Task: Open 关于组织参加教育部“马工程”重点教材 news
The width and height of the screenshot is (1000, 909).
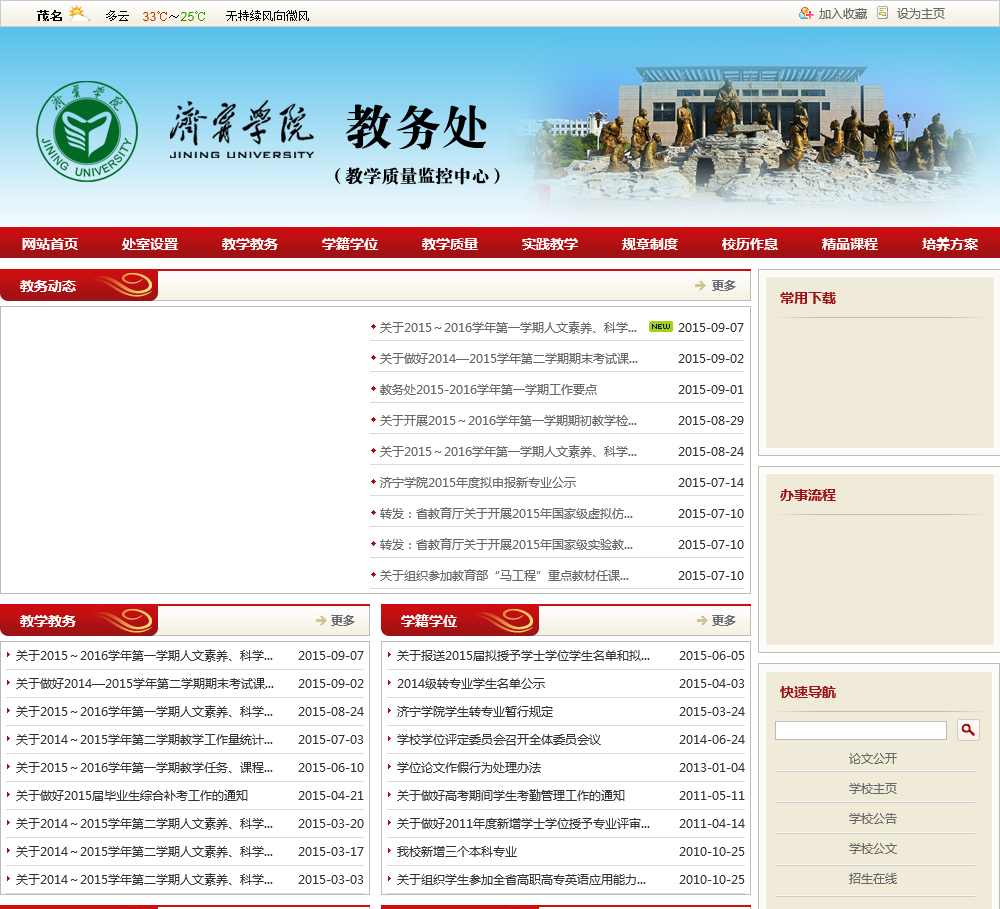Action: pos(504,575)
